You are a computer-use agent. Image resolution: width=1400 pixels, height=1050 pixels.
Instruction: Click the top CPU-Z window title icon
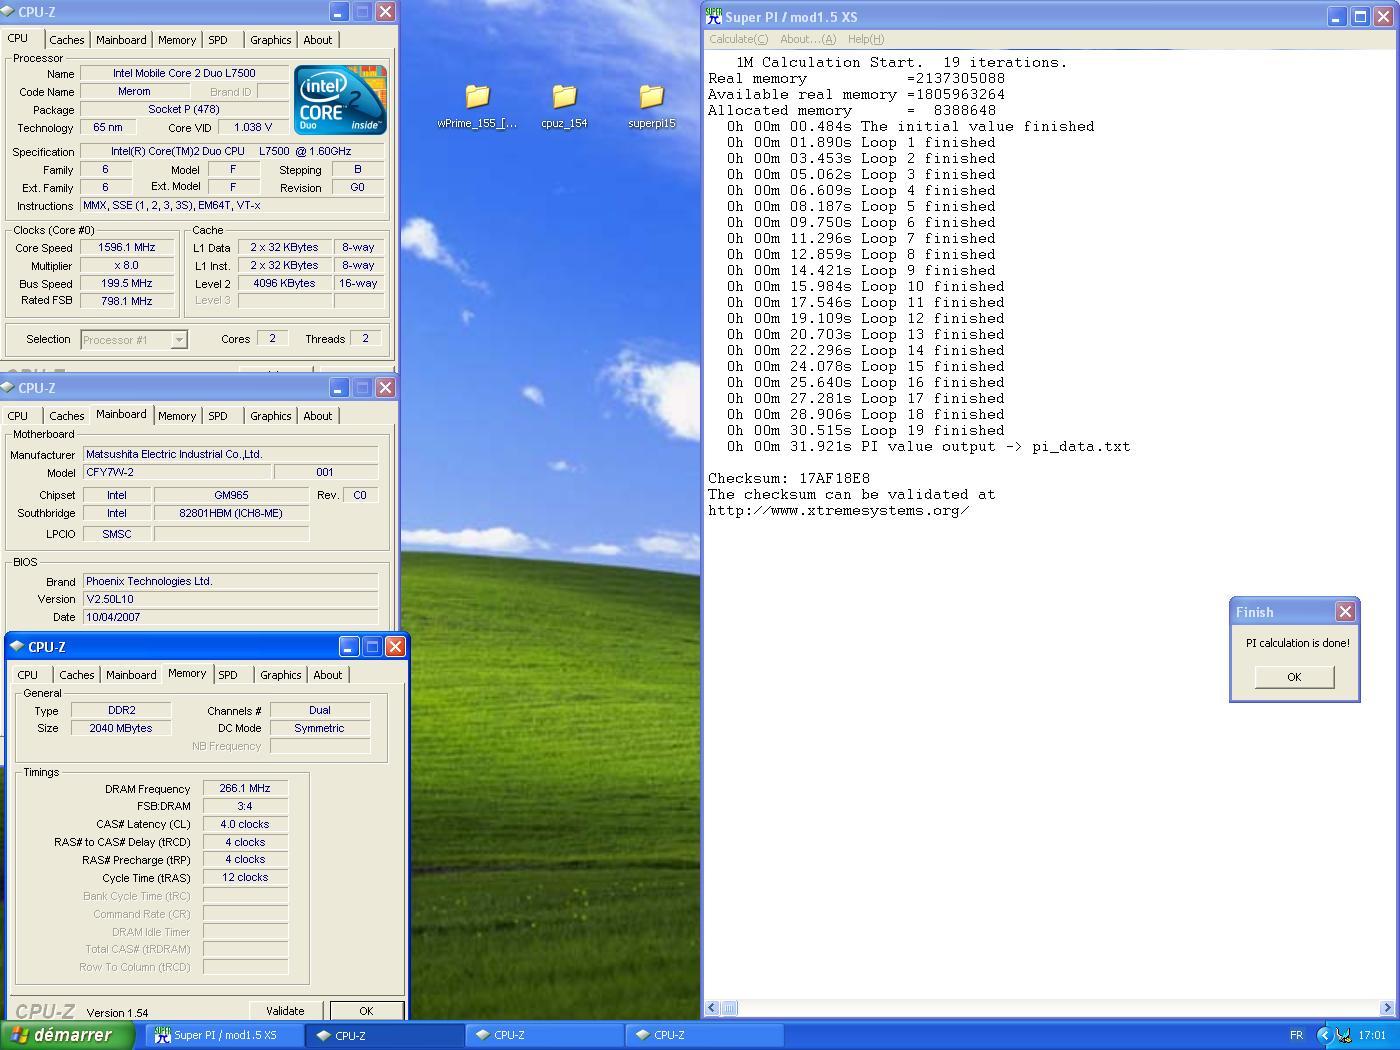pyautogui.click(x=8, y=12)
